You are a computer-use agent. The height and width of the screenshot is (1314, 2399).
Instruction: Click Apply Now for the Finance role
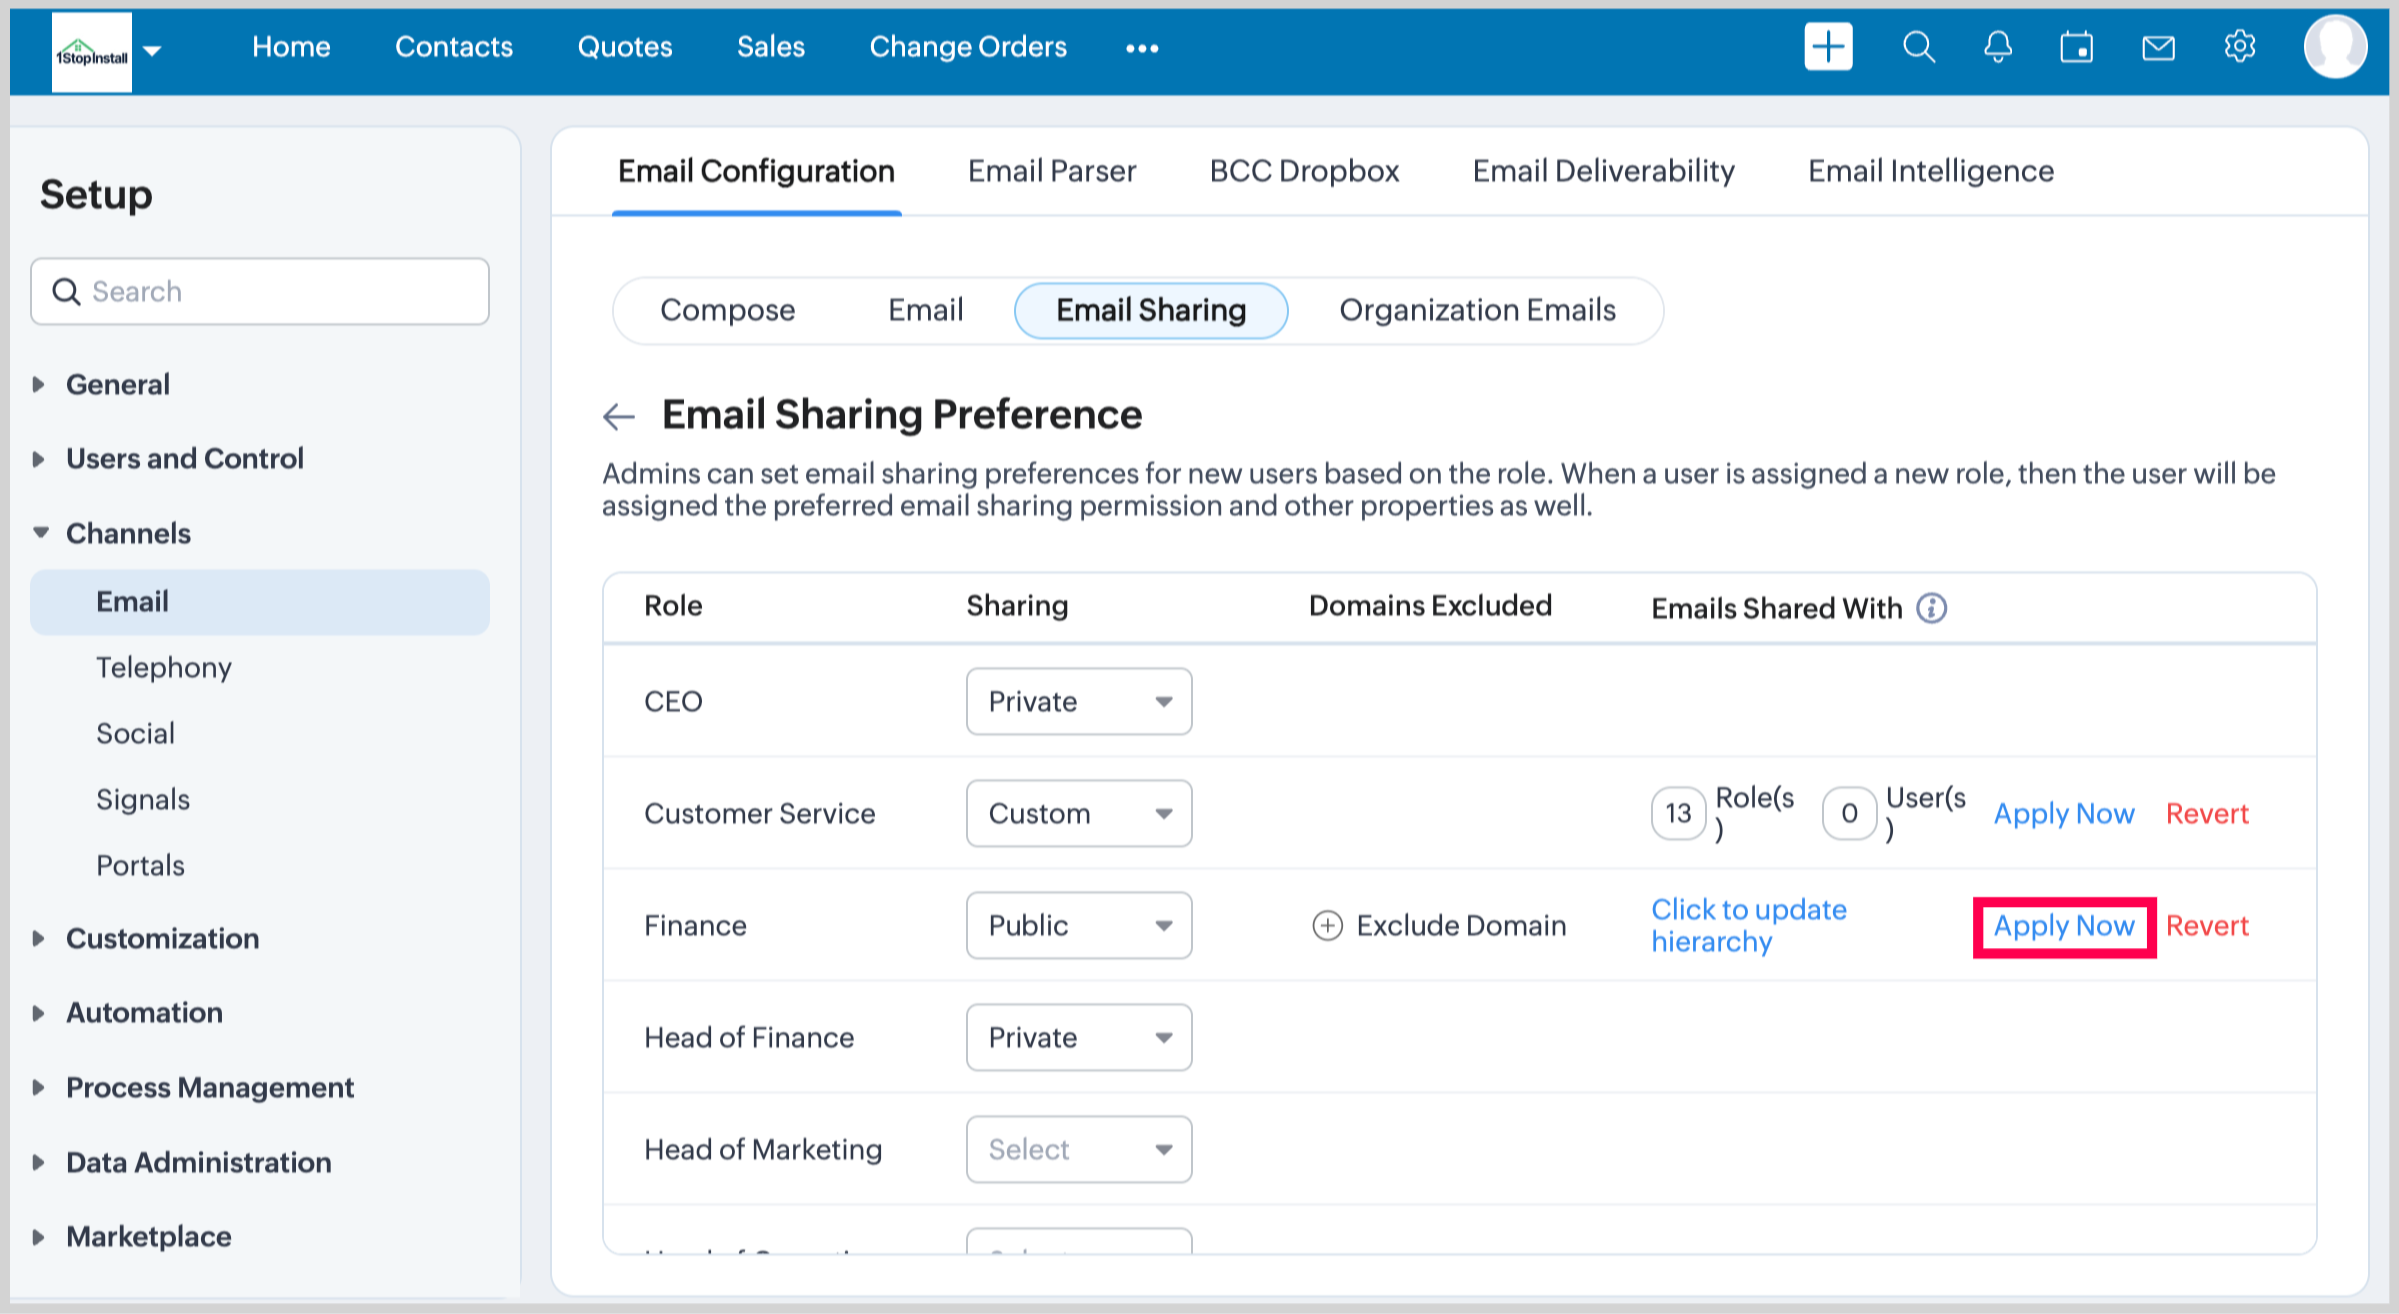tap(2063, 926)
